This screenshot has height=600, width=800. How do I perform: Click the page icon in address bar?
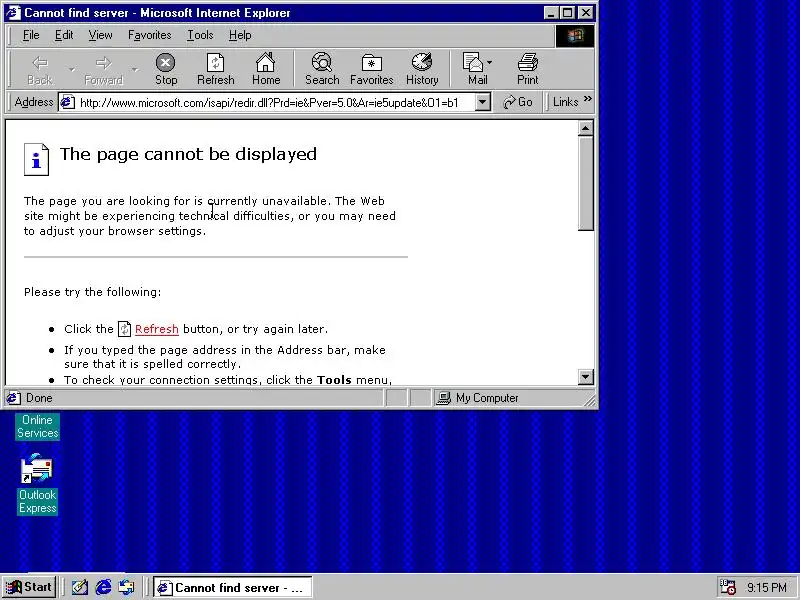pos(67,103)
